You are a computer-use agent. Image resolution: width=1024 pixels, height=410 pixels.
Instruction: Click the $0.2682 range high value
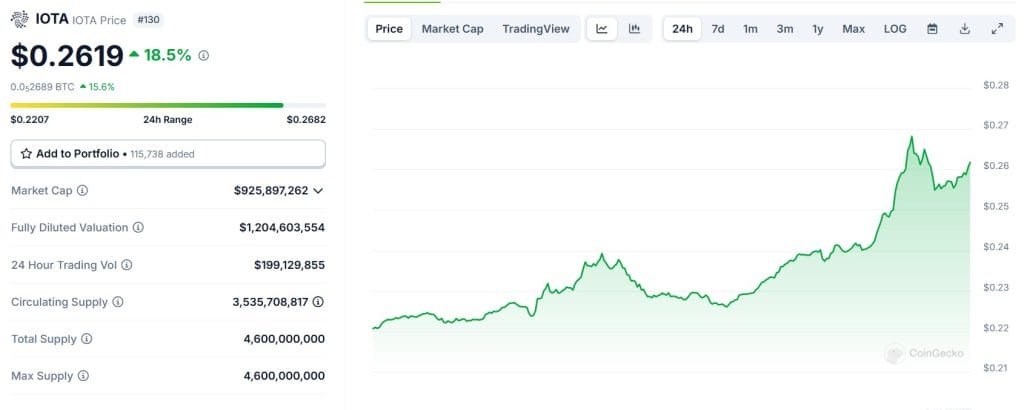pos(306,119)
